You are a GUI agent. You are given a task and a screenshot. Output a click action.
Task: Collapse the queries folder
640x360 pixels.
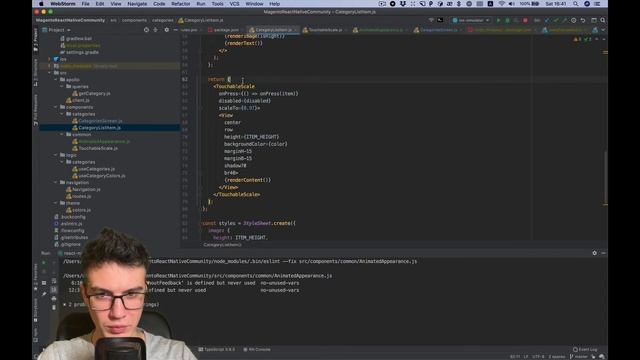[x=62, y=87]
